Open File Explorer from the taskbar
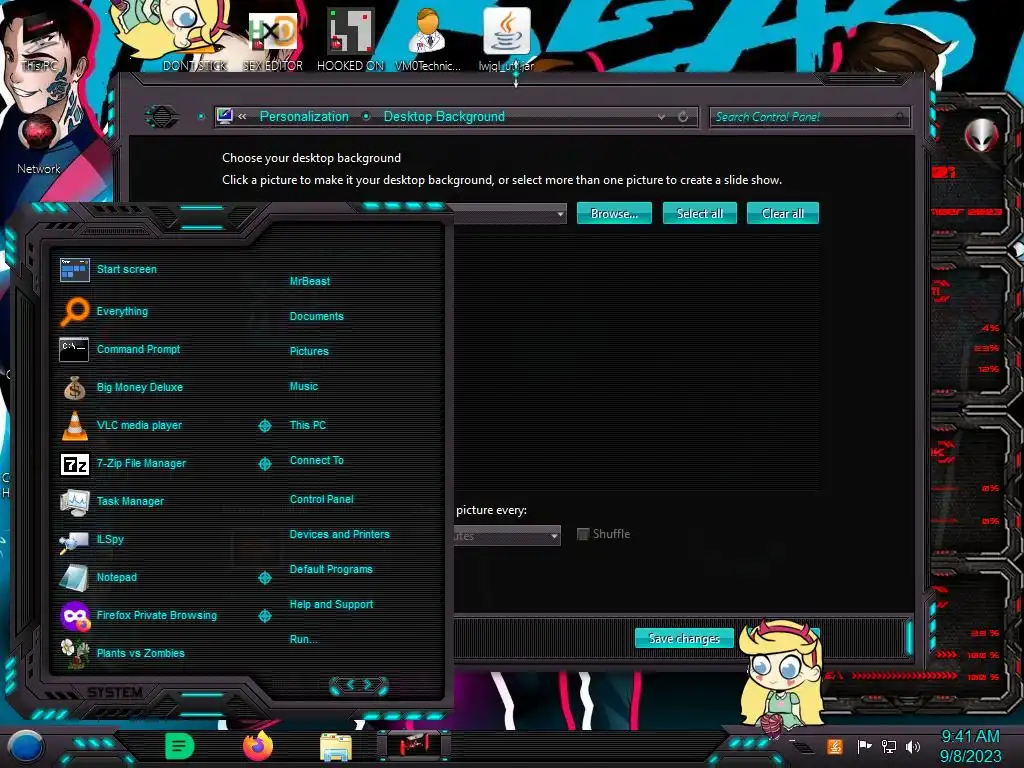The width and height of the screenshot is (1024, 768). [x=336, y=747]
